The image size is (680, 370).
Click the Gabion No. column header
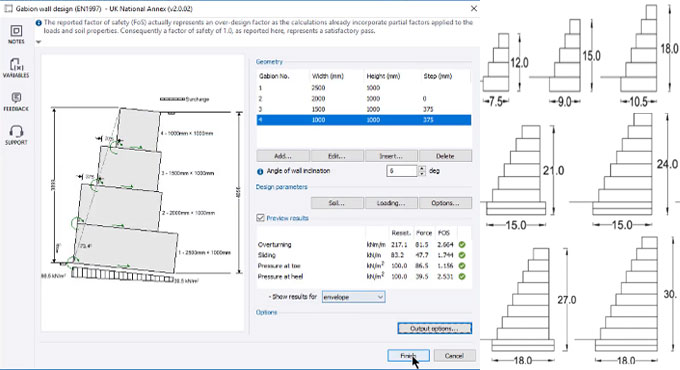tap(274, 76)
